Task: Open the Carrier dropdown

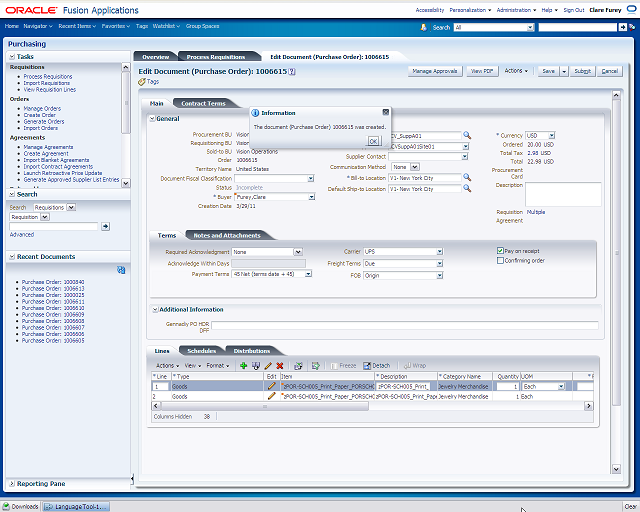Action: (x=440, y=252)
